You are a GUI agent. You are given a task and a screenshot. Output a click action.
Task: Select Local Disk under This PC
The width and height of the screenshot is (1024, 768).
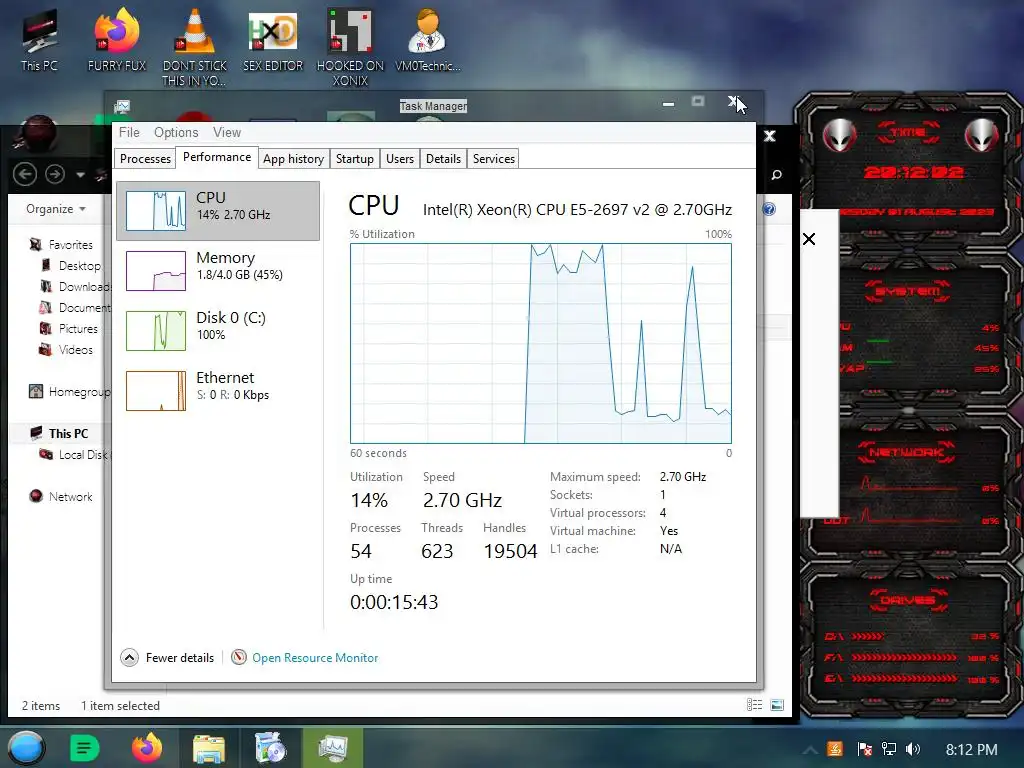point(74,455)
